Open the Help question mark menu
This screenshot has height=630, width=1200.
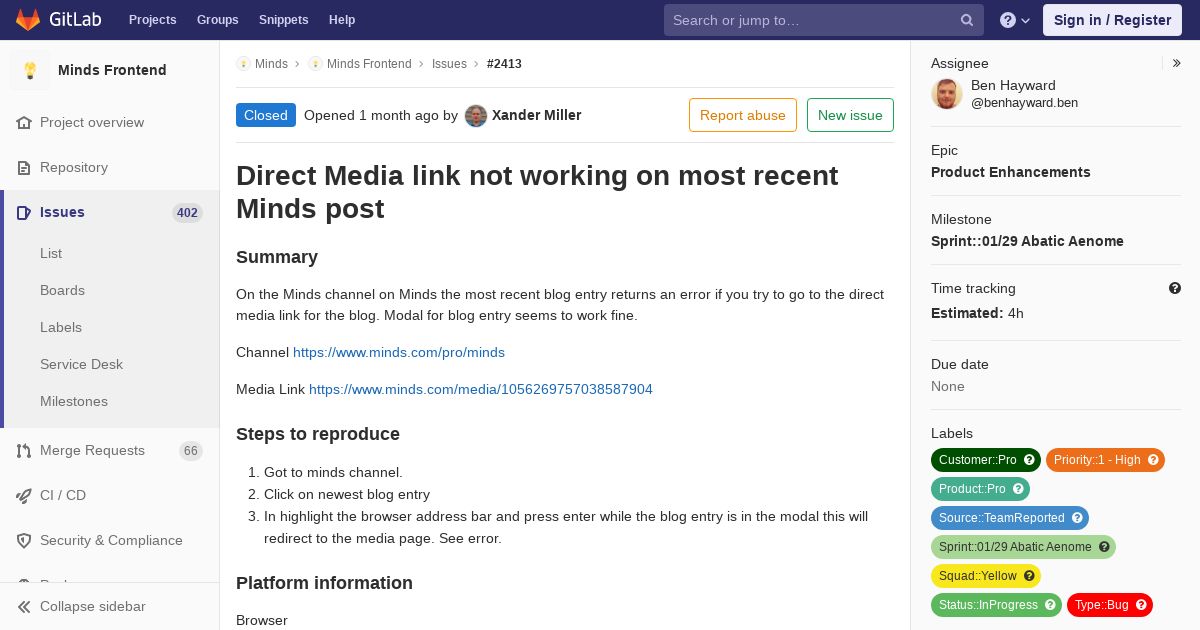pyautogui.click(x=1015, y=20)
